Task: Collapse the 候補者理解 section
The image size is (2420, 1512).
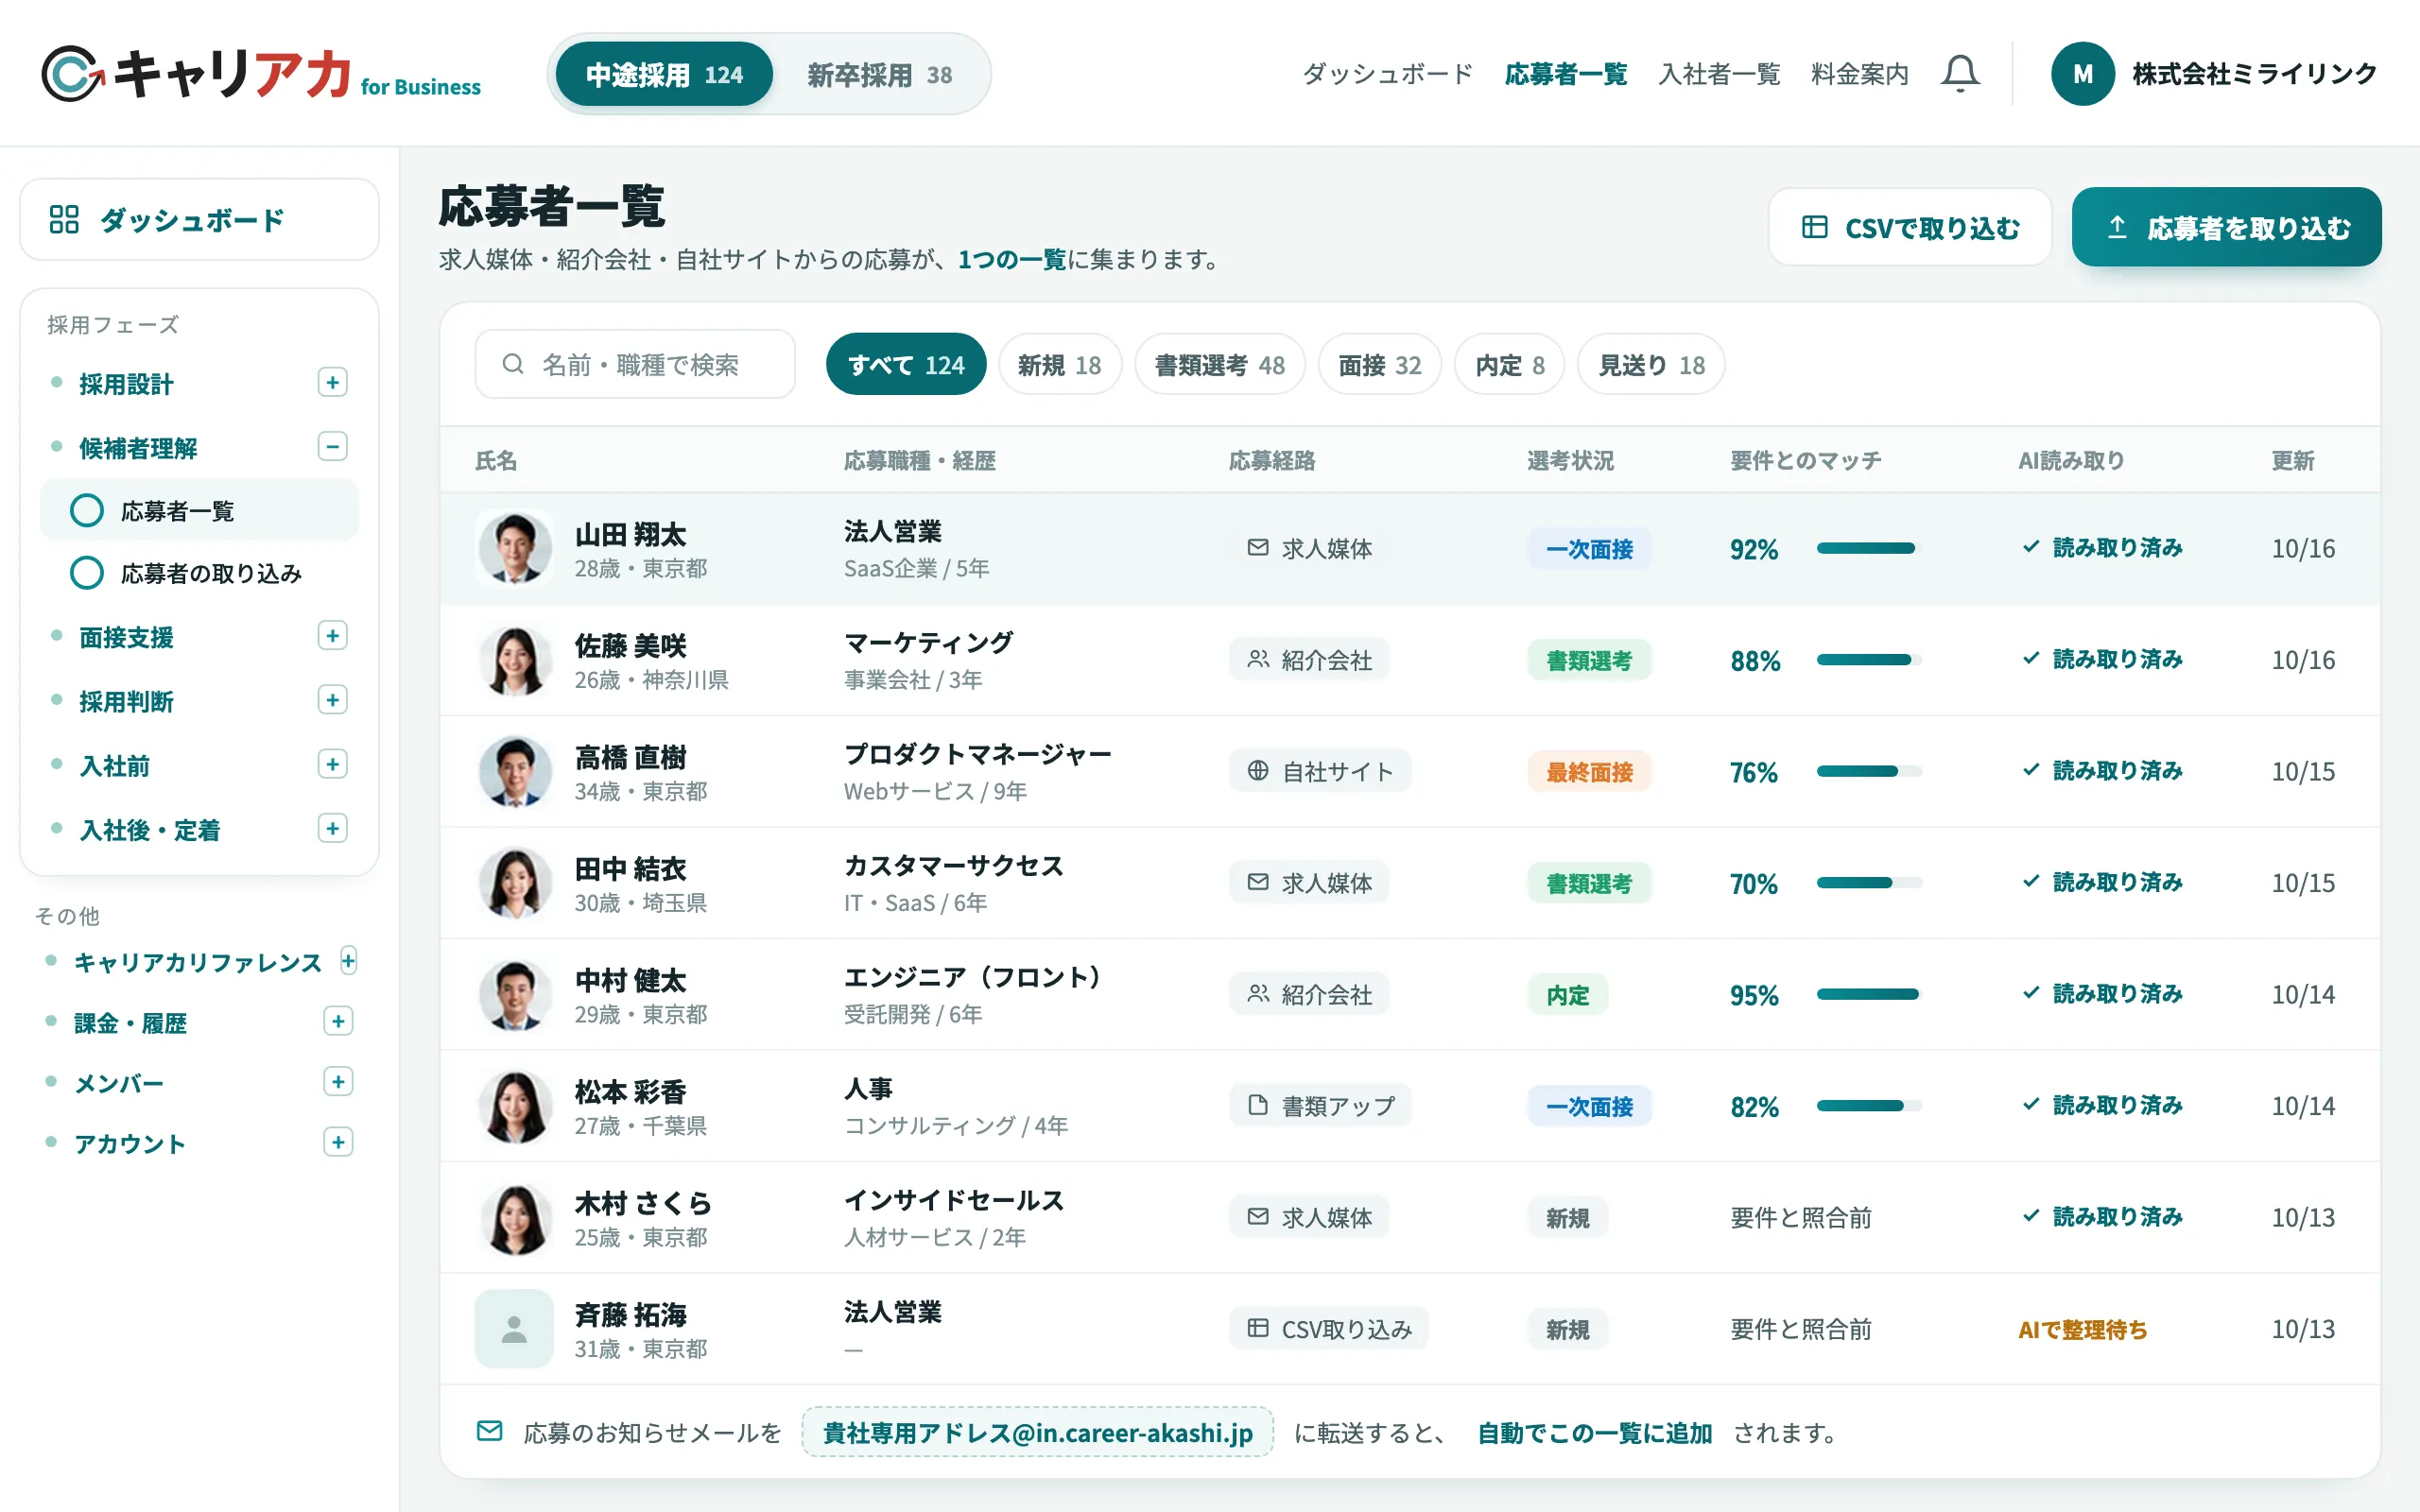Action: point(332,446)
